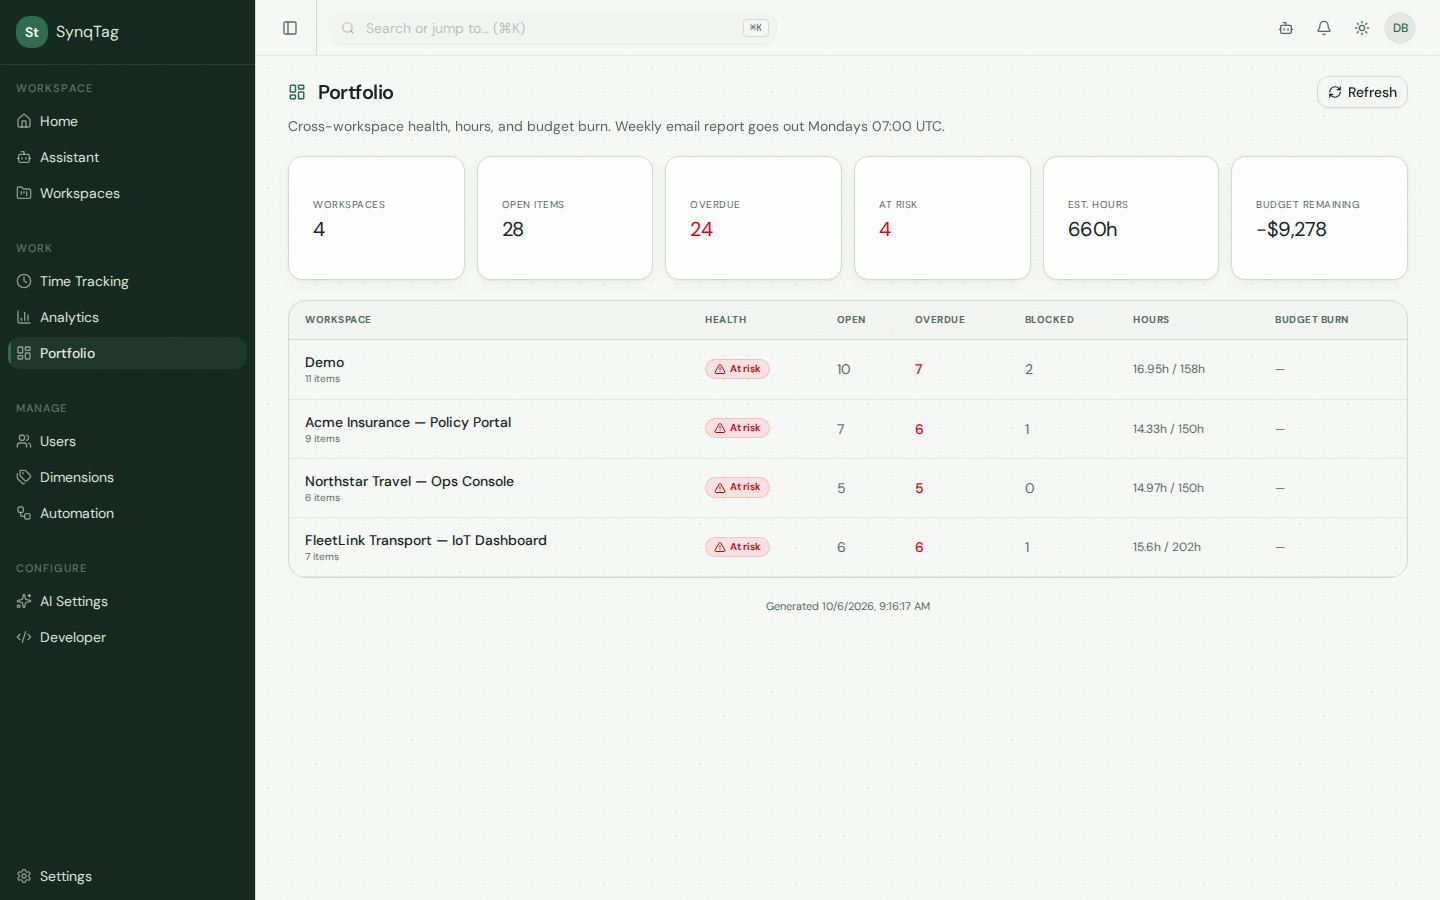Click the Workspaces icon in sidebar
The image size is (1440, 900).
24,193
